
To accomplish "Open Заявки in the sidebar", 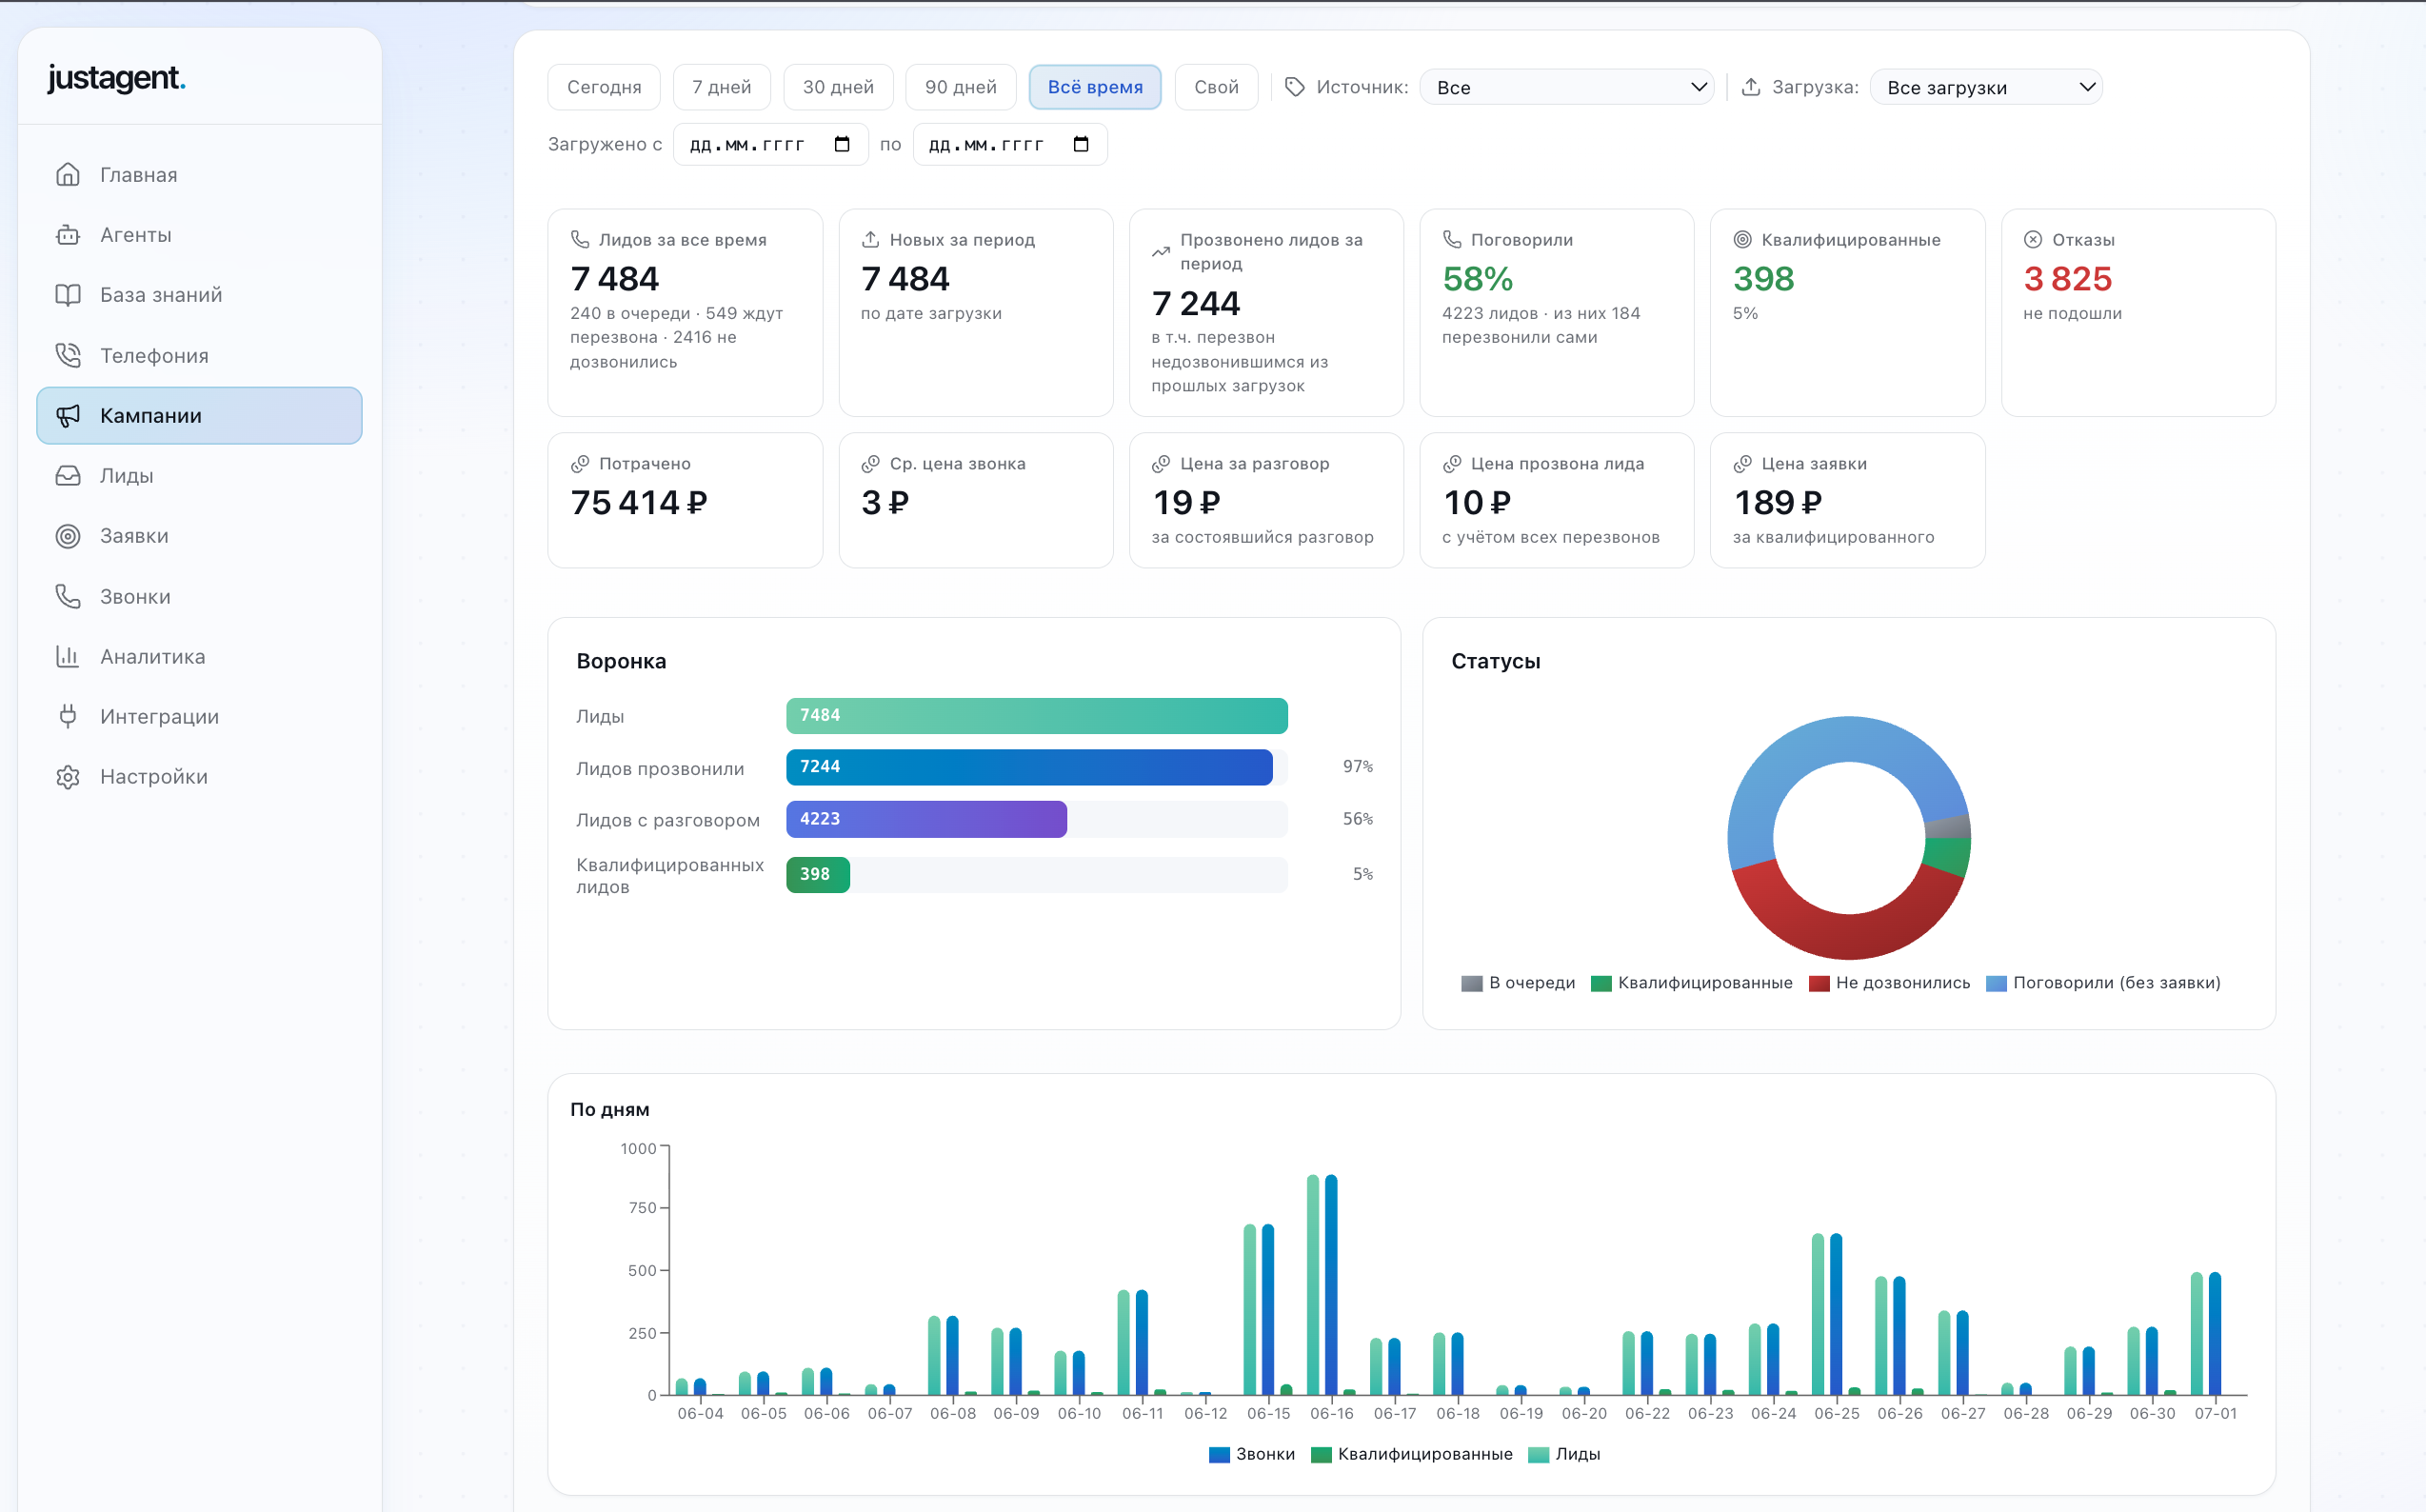I will 199,536.
